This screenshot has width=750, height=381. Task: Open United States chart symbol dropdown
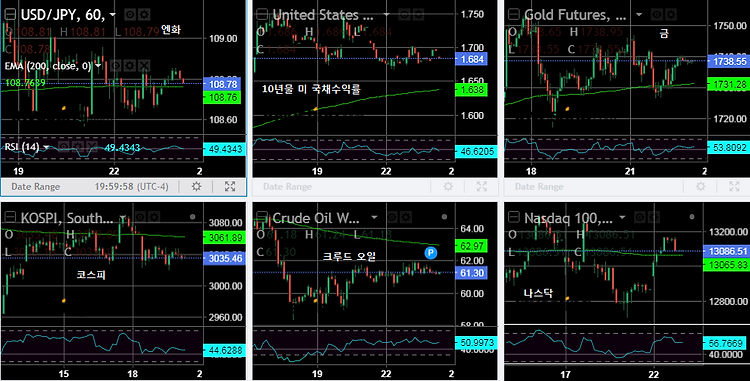[386, 15]
